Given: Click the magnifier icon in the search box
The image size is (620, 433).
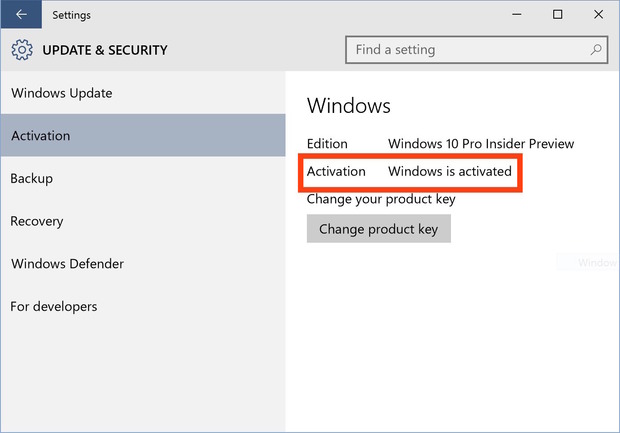Looking at the screenshot, I should 596,49.
